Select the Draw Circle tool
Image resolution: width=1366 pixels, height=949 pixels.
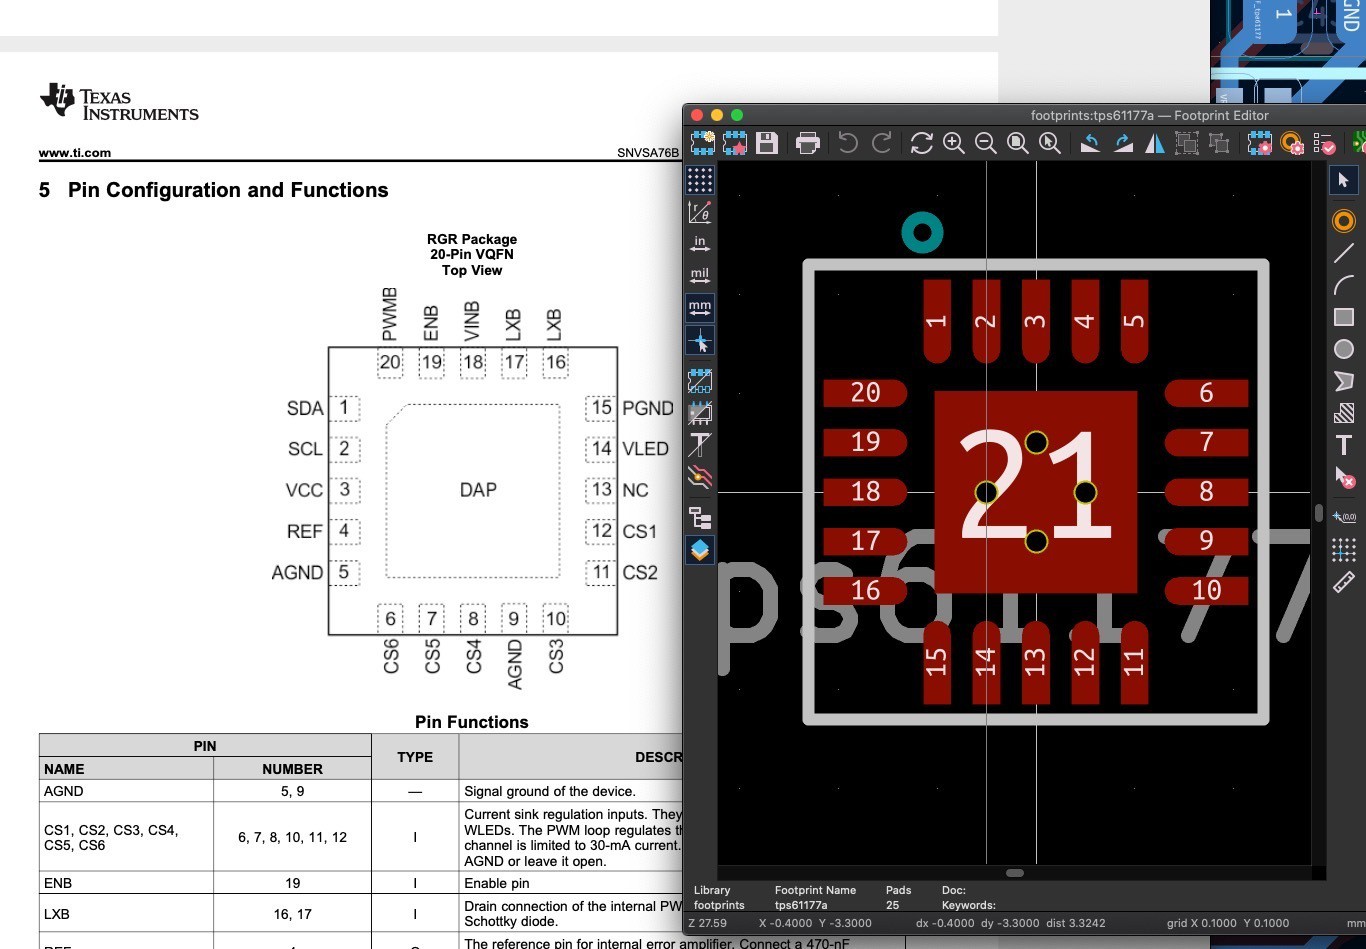pos(1344,349)
